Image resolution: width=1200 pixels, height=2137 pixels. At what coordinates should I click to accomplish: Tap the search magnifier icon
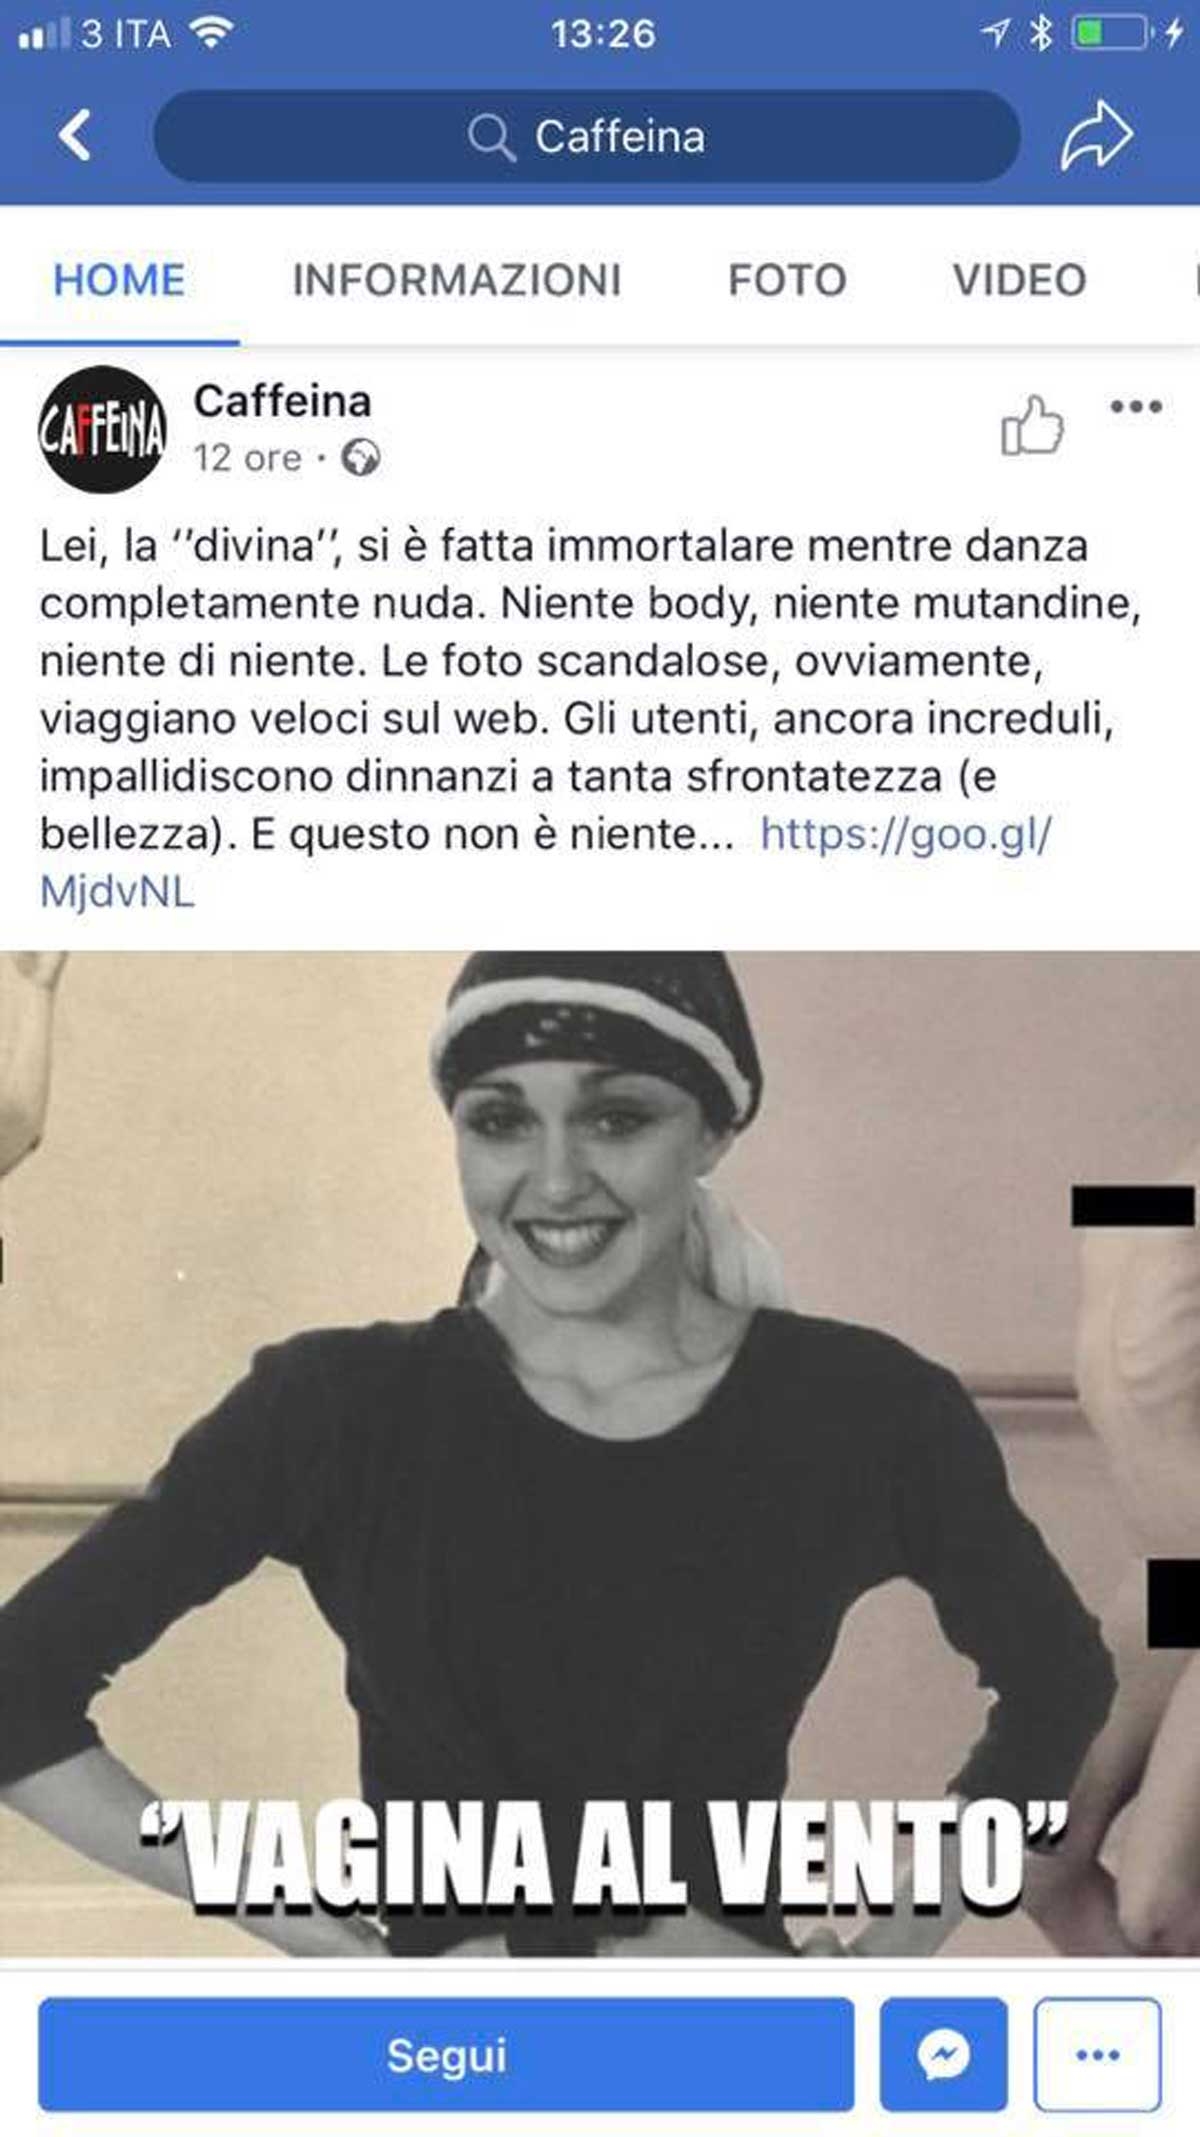coord(491,137)
